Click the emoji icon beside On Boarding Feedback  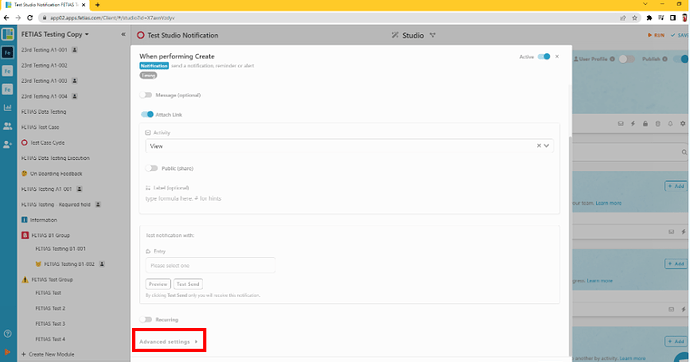pos(24,174)
